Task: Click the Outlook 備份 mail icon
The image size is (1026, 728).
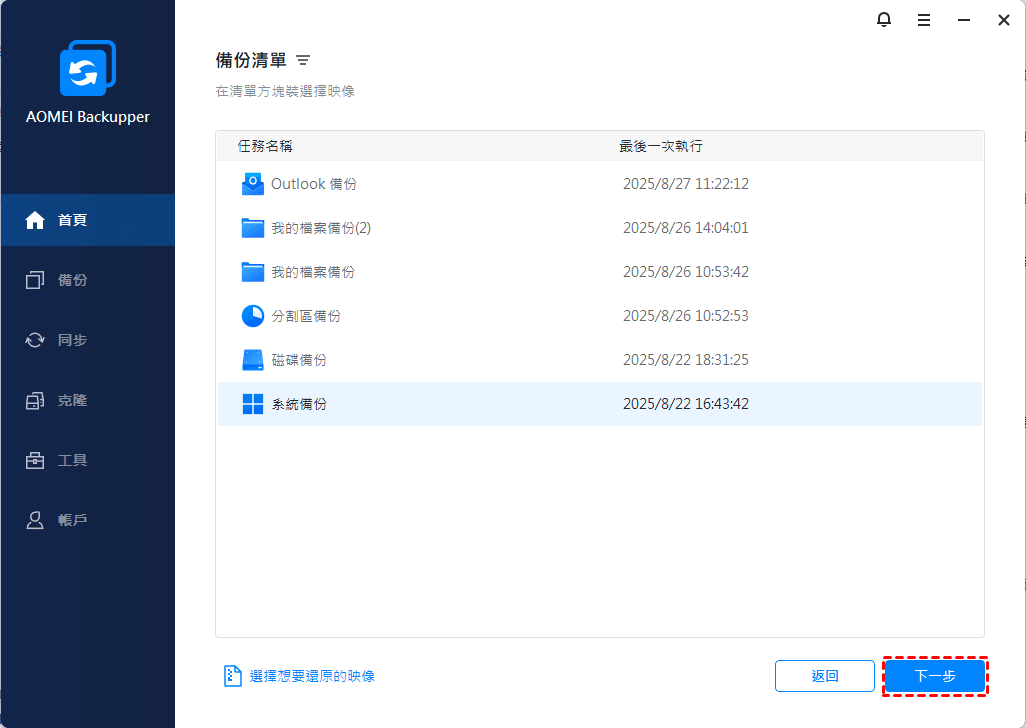Action: tap(253, 184)
